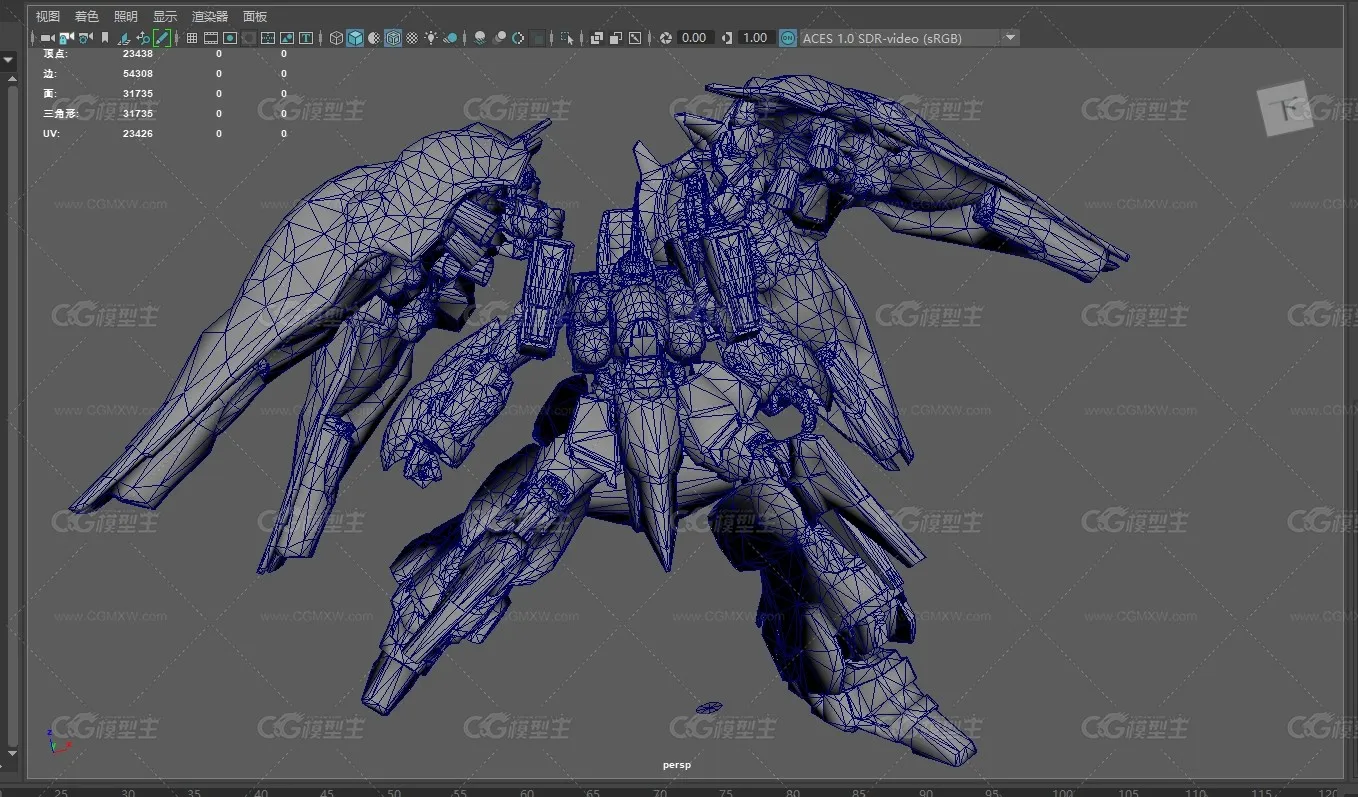Click the Use All Lights bulb
The image size is (1358, 797).
point(431,38)
